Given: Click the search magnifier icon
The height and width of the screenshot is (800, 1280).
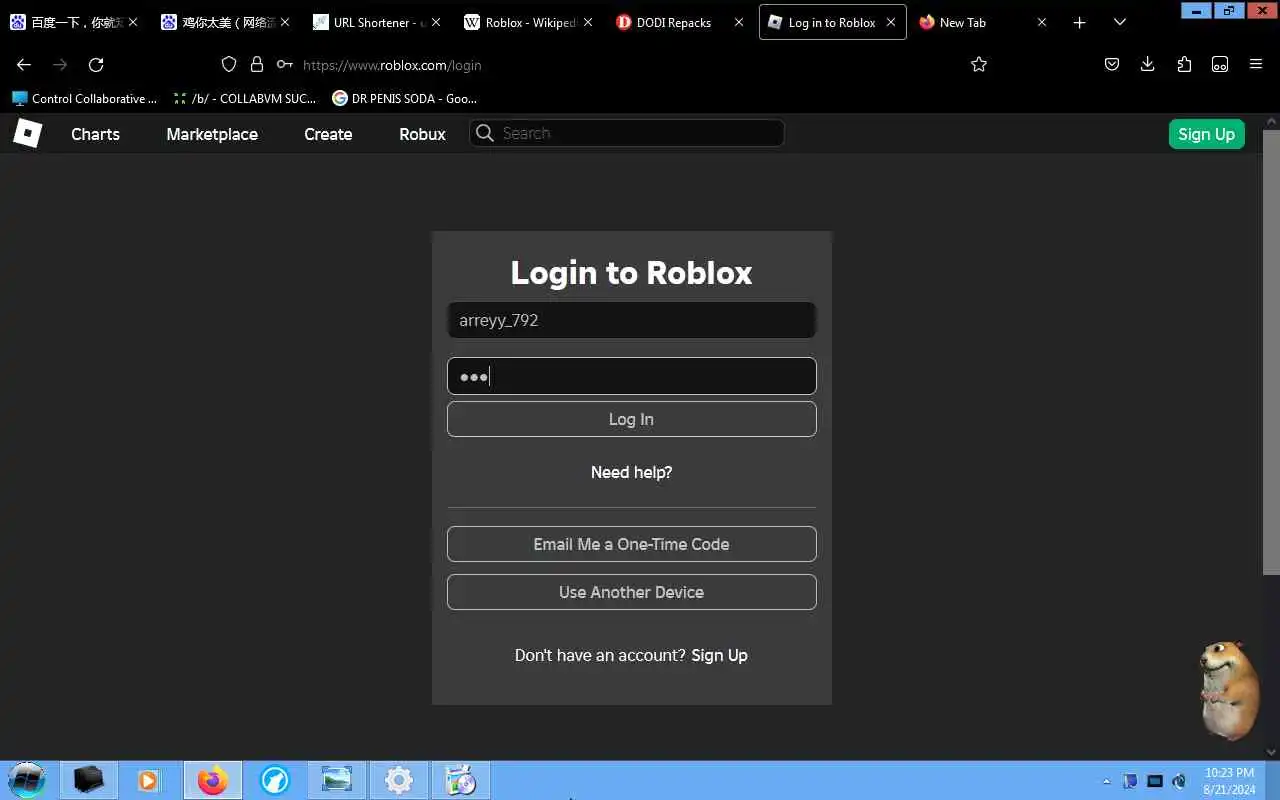Looking at the screenshot, I should [485, 133].
